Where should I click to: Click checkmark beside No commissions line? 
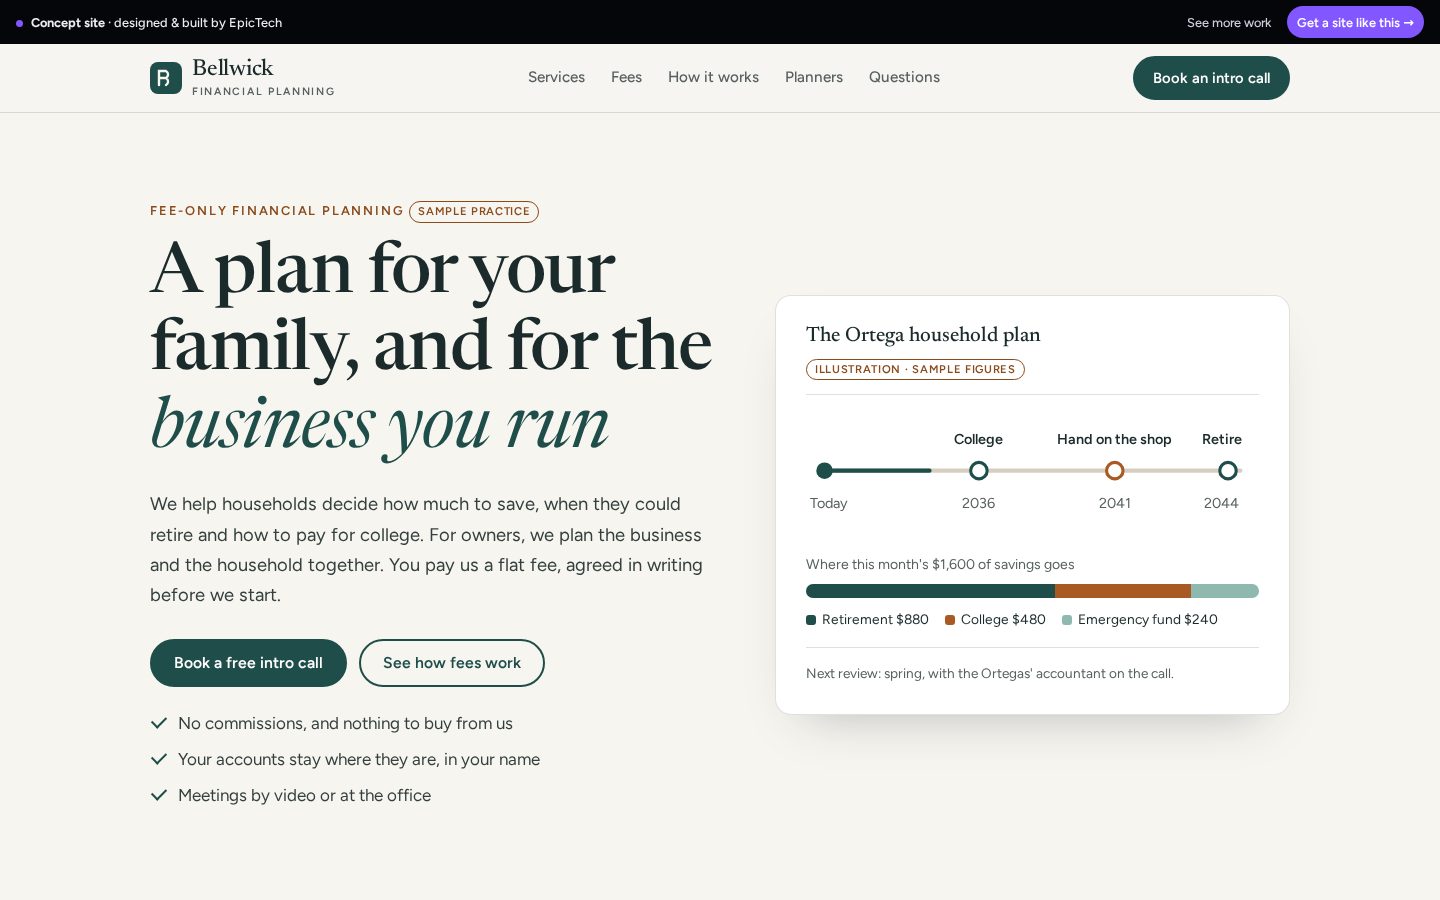tap(158, 723)
